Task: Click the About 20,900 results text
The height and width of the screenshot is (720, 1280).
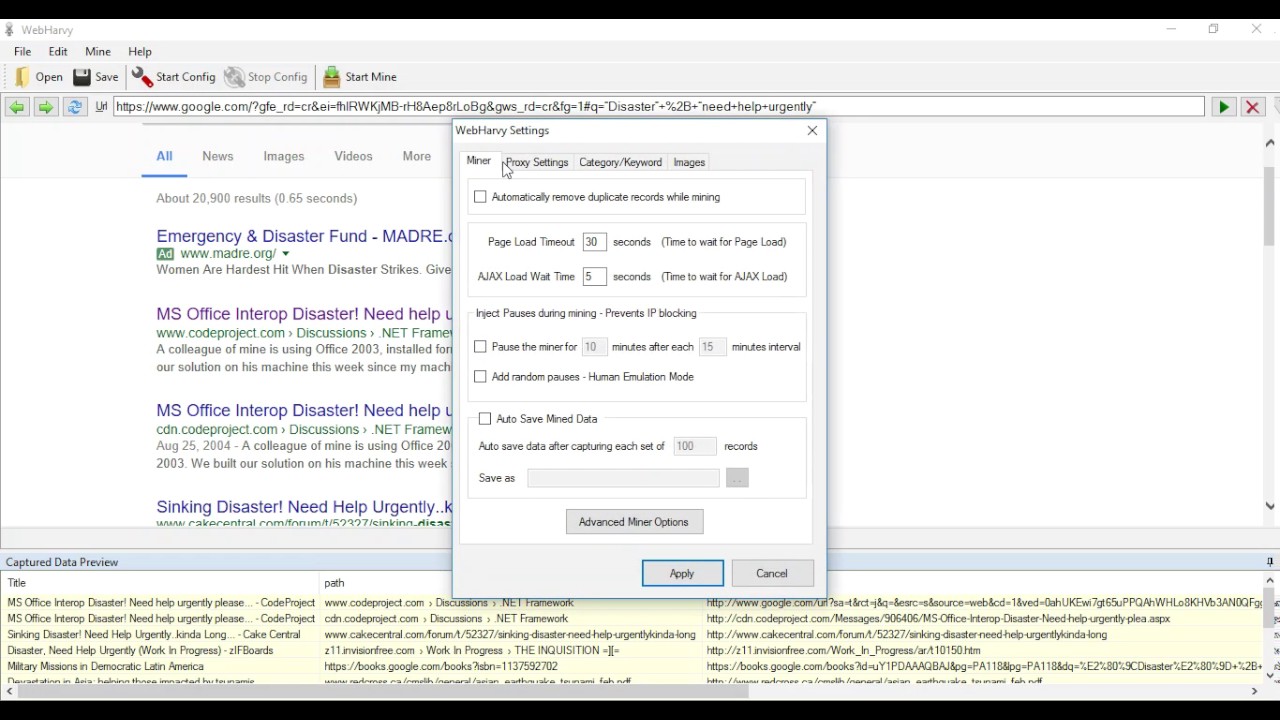Action: (256, 198)
